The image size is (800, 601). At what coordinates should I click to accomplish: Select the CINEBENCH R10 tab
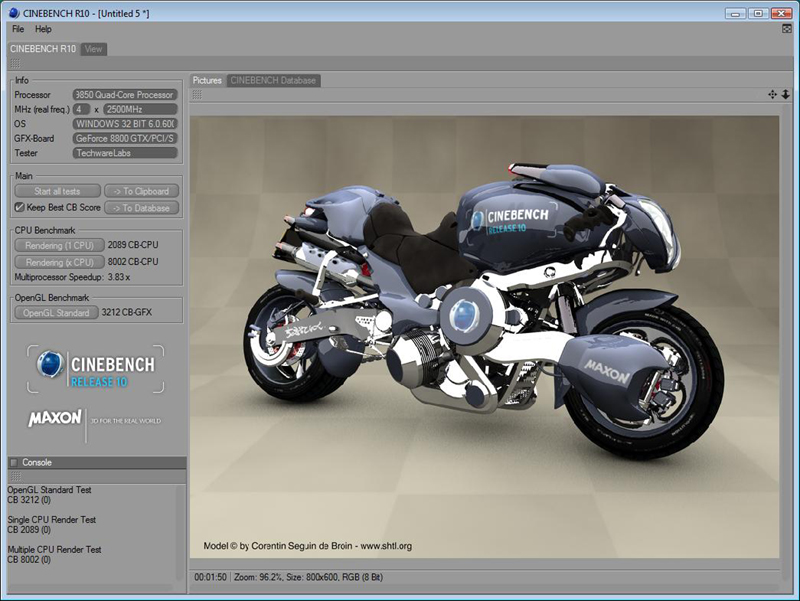coord(43,49)
